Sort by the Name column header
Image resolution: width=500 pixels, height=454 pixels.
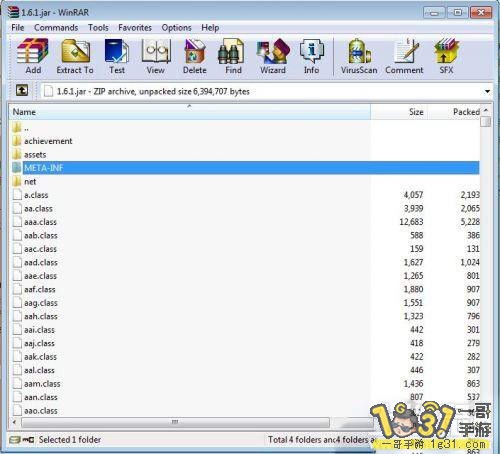tap(190, 112)
